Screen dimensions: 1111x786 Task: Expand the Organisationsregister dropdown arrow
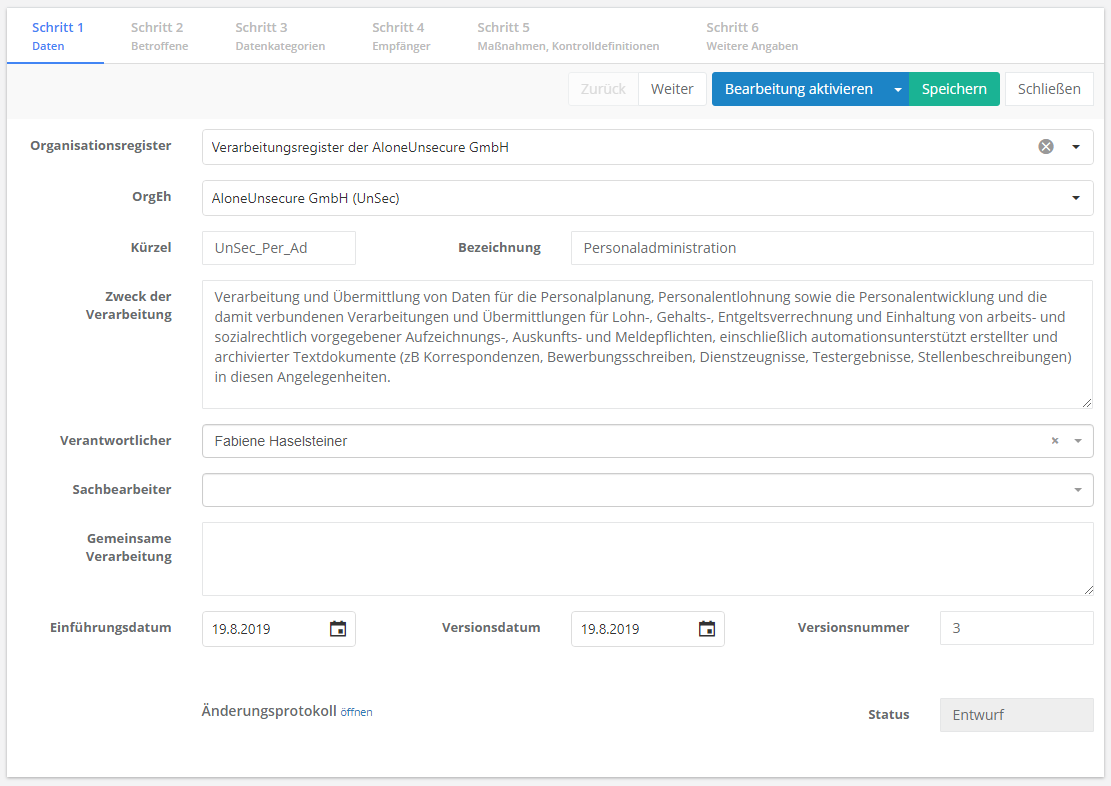pos(1076,147)
